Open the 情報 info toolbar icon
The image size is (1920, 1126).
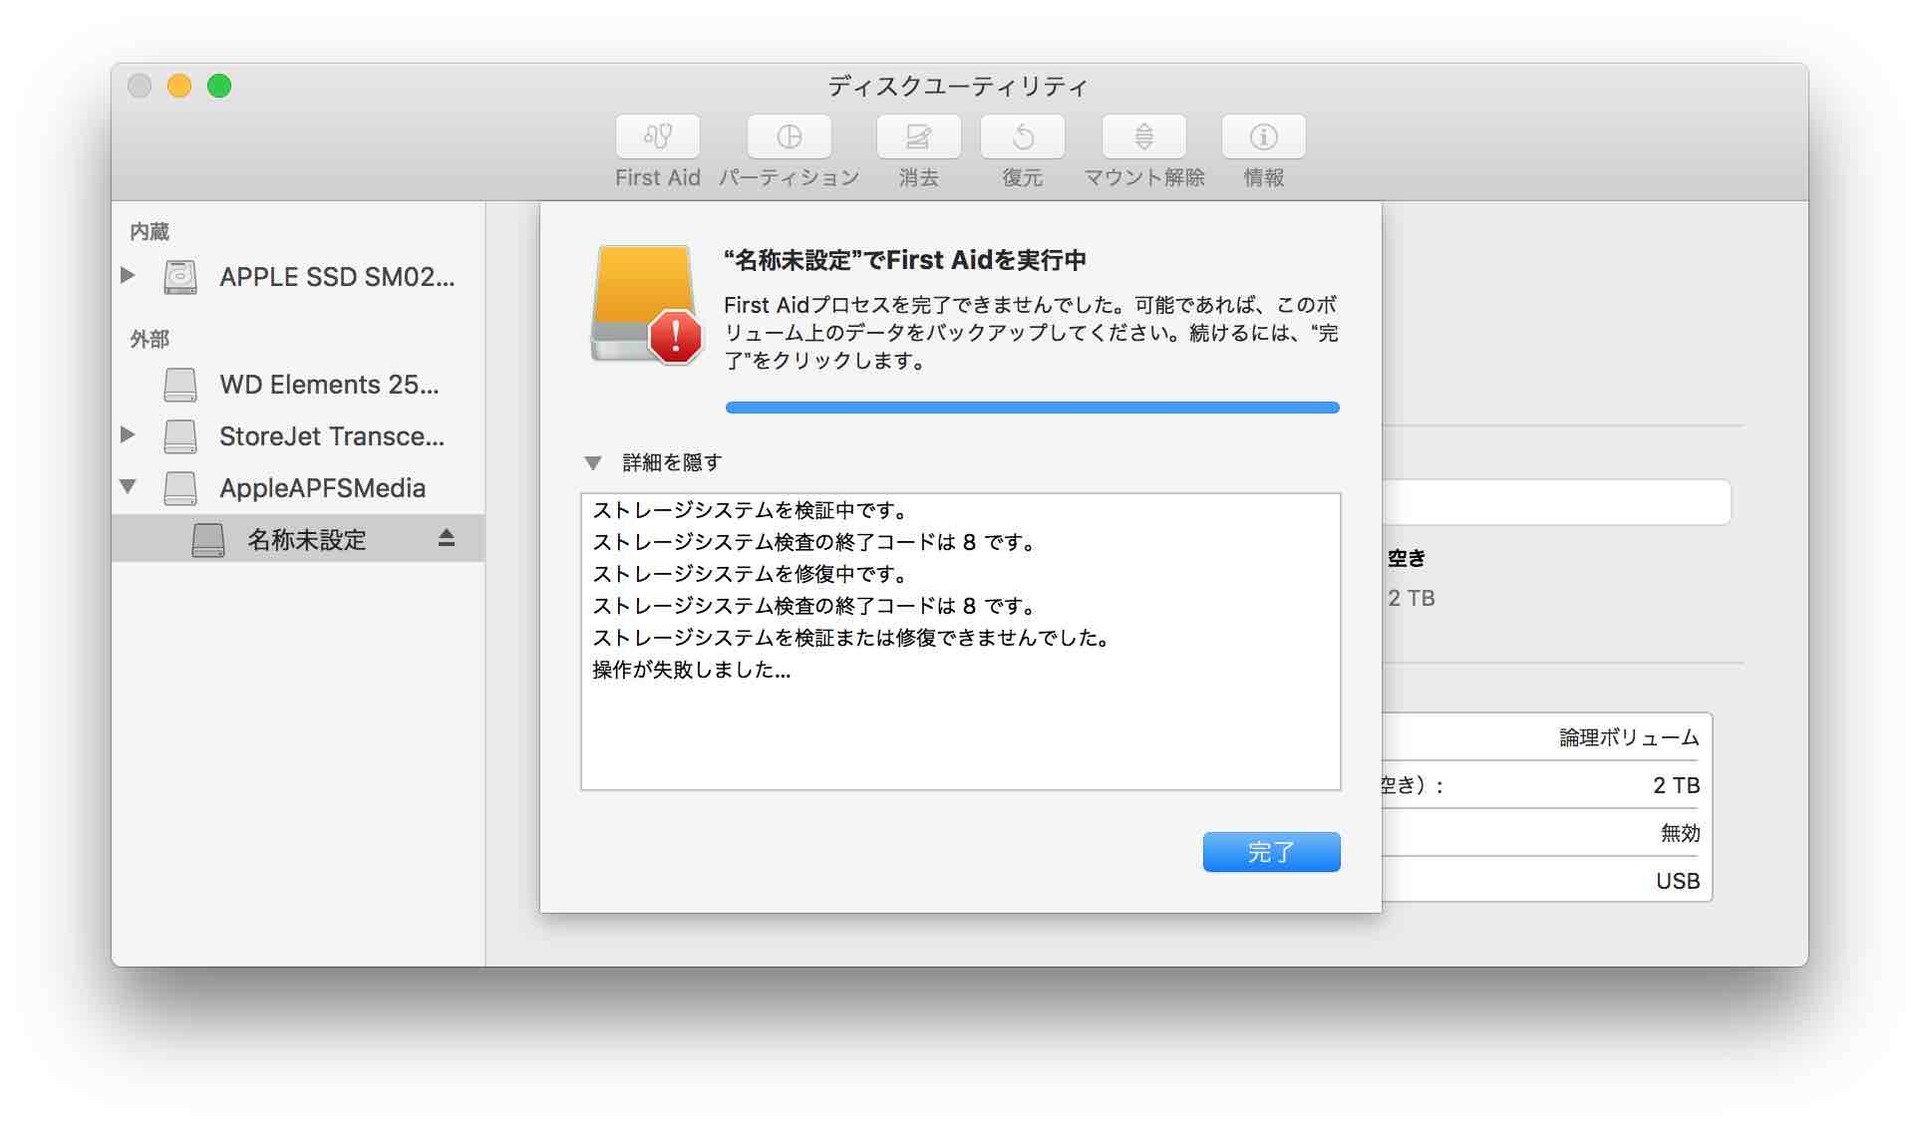coord(1263,136)
